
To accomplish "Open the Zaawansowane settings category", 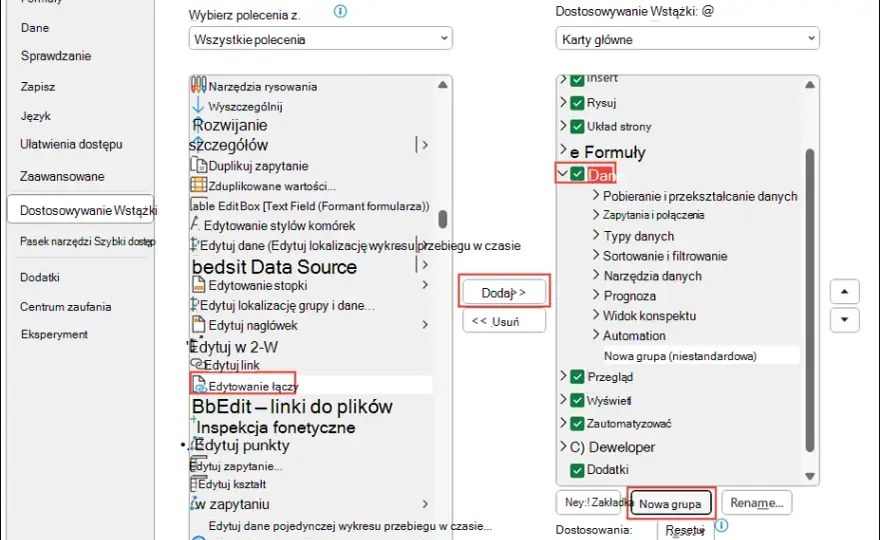I will click(x=62, y=176).
